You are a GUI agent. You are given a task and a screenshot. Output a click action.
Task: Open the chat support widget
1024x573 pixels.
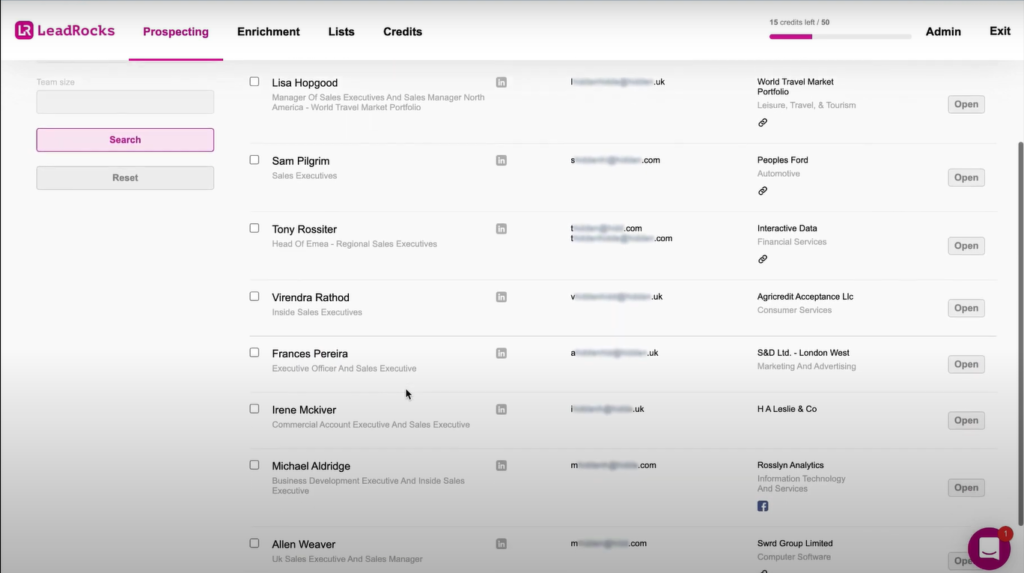pyautogui.click(x=989, y=549)
